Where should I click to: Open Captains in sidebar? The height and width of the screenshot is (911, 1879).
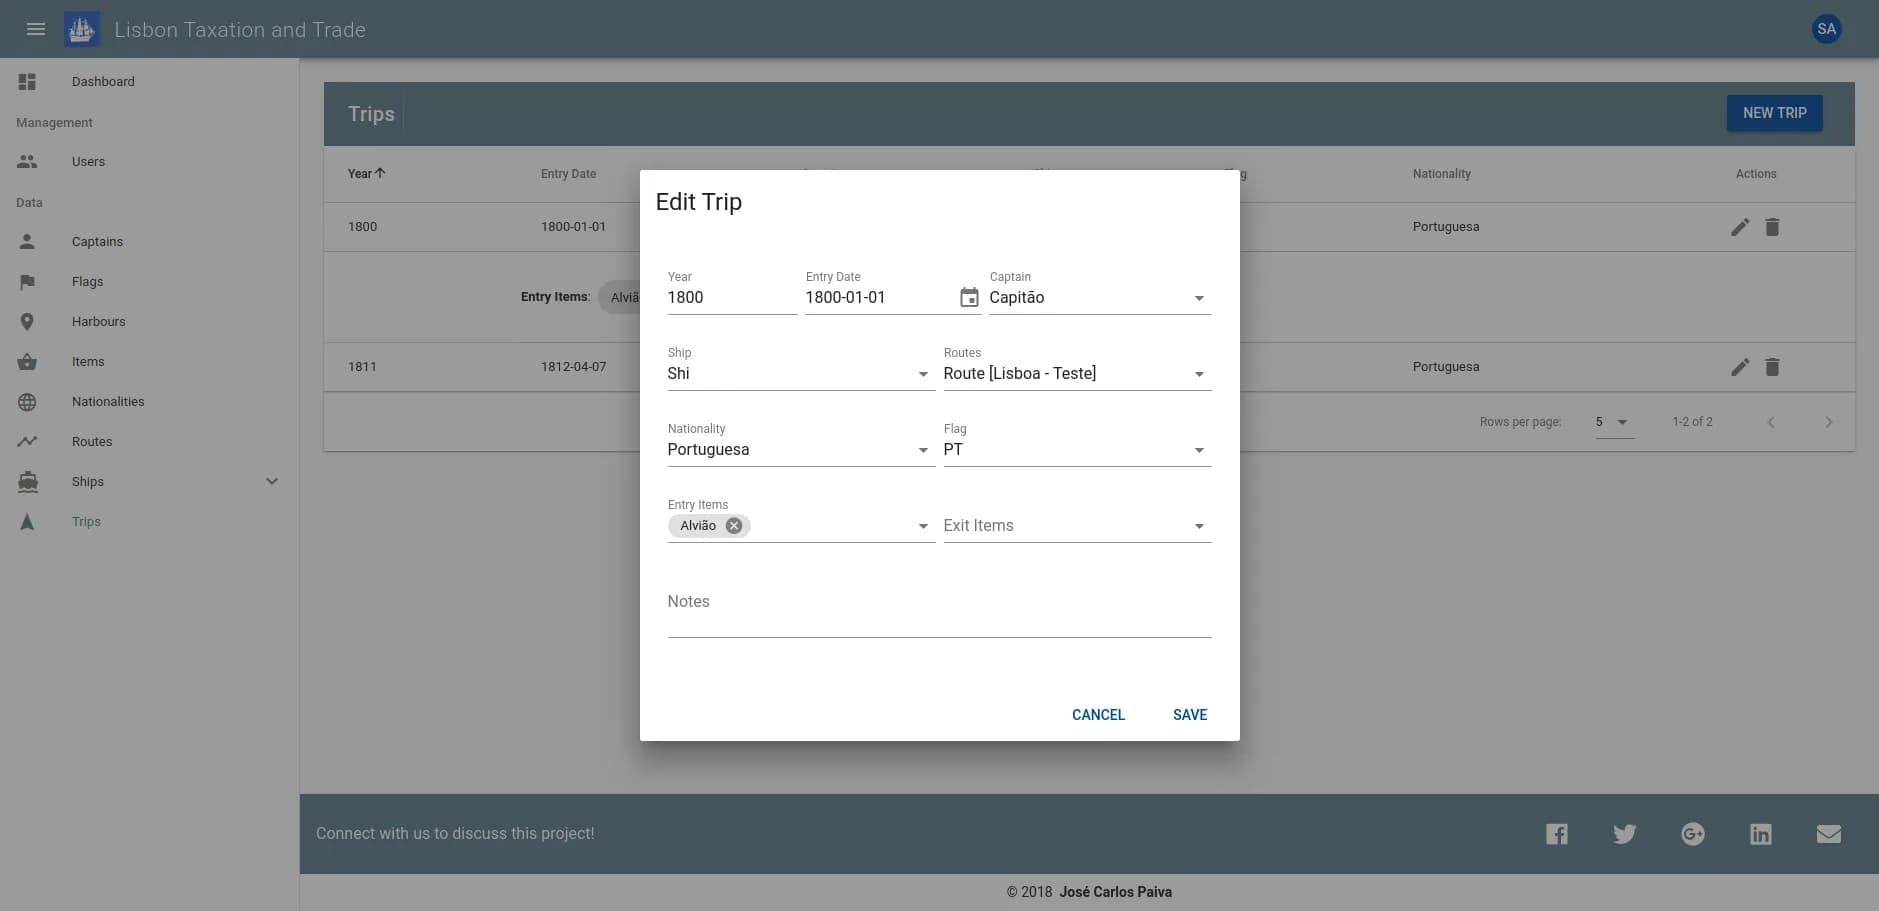97,242
